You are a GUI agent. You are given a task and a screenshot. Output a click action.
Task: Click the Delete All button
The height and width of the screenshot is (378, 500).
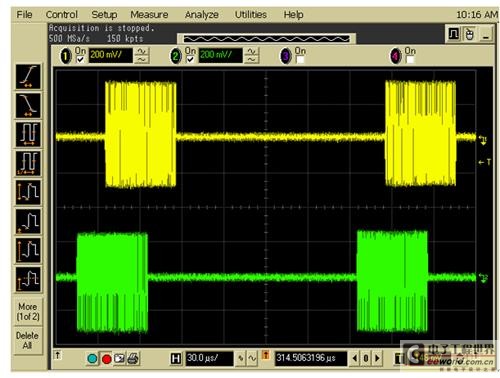(x=28, y=340)
